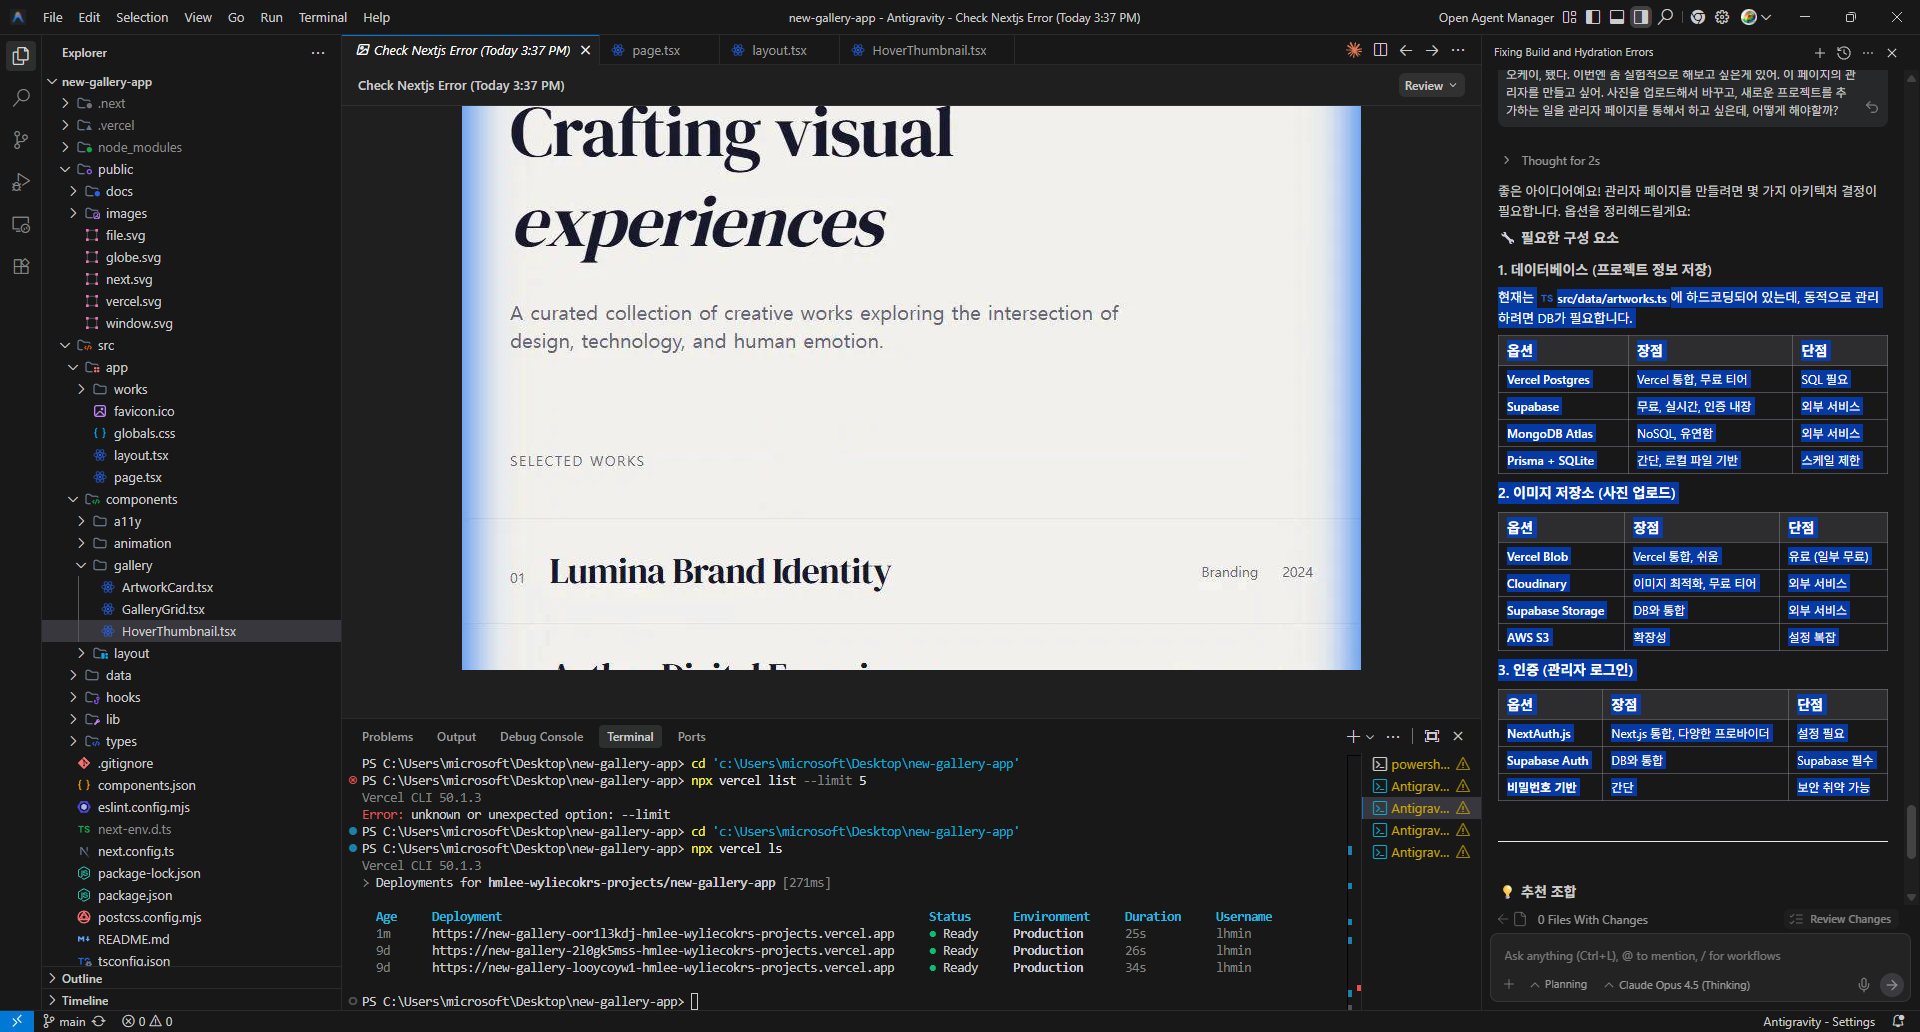Viewport: 1920px width, 1032px height.
Task: Send the agent message
Action: pos(1891,985)
